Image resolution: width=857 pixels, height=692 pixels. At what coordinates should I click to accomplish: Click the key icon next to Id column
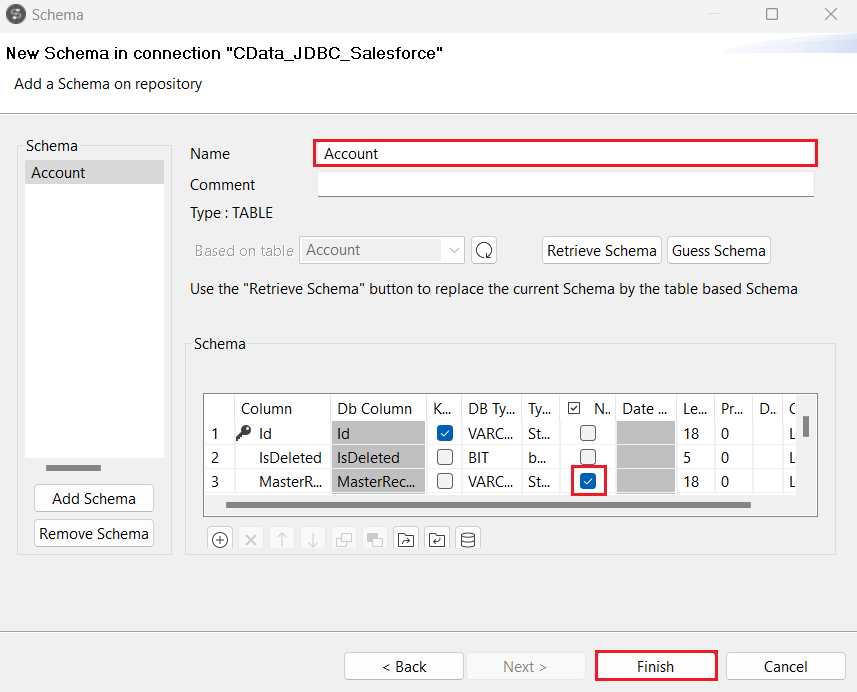point(244,433)
